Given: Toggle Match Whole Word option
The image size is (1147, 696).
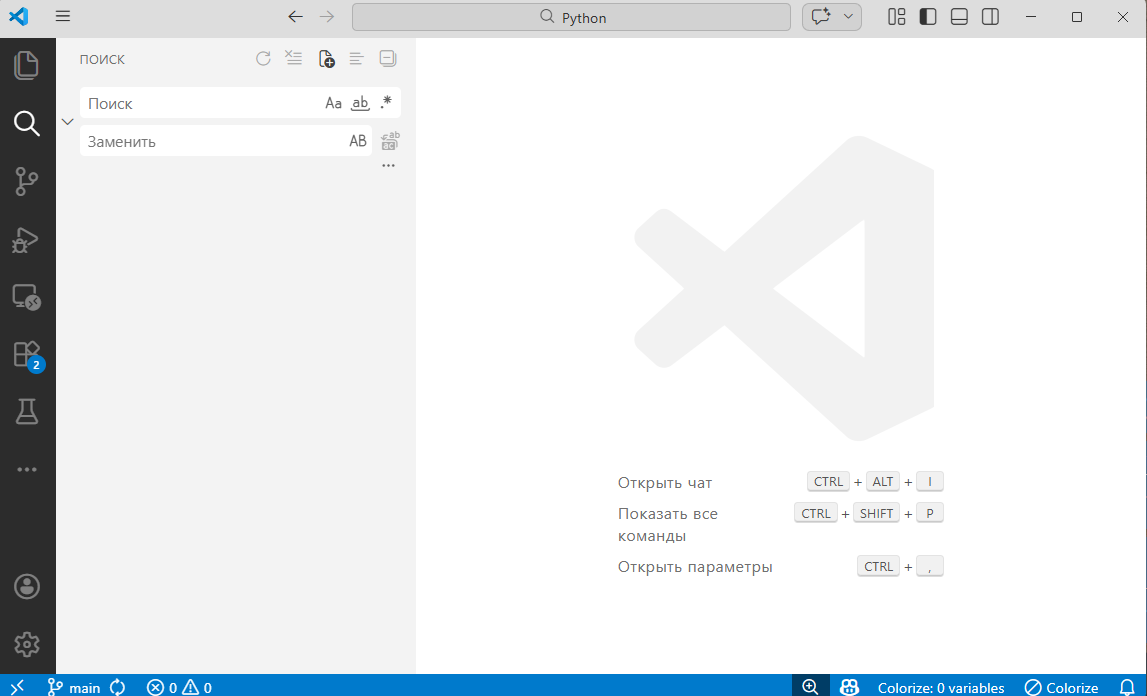Looking at the screenshot, I should point(360,103).
